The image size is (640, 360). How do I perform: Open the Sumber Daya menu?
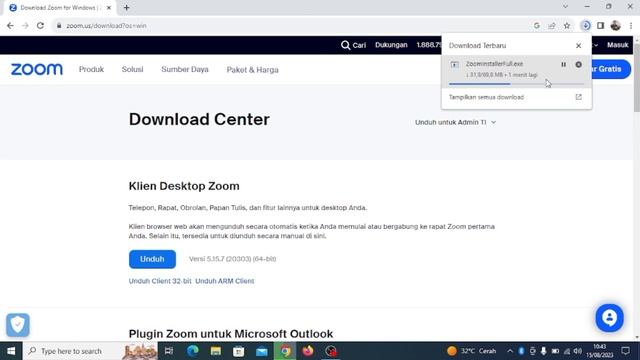pyautogui.click(x=185, y=69)
